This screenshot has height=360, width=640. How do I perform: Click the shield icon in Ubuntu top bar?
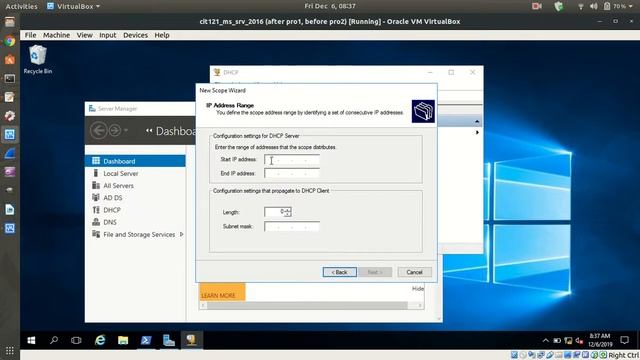coord(559,6)
